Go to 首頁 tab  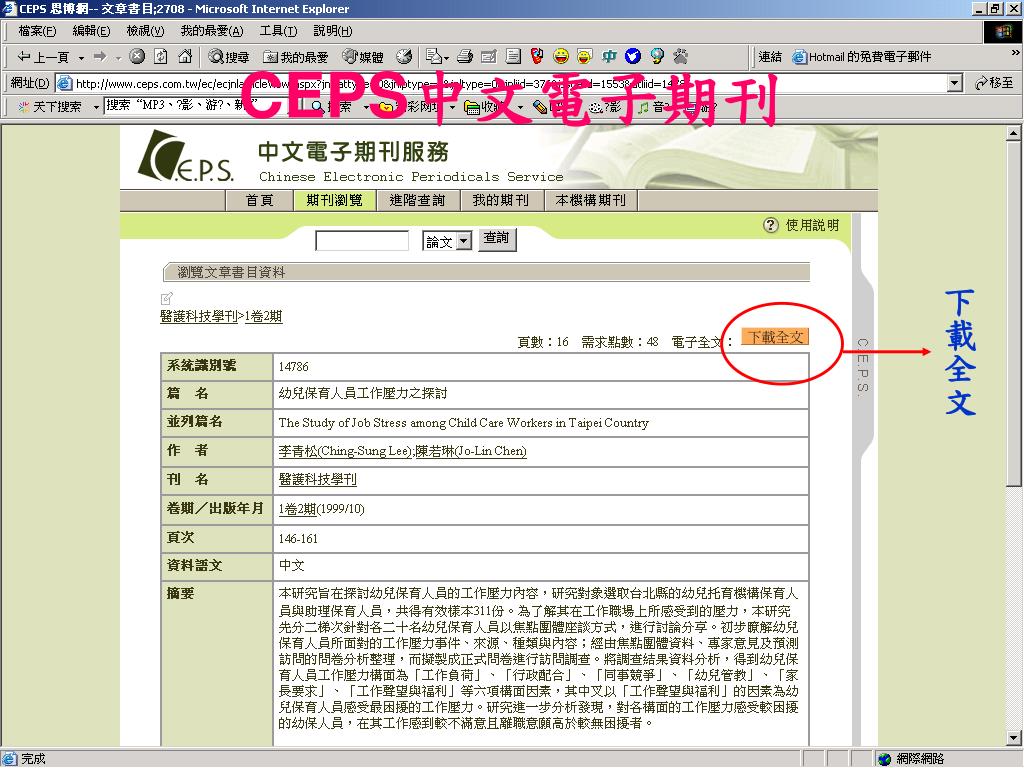click(259, 200)
